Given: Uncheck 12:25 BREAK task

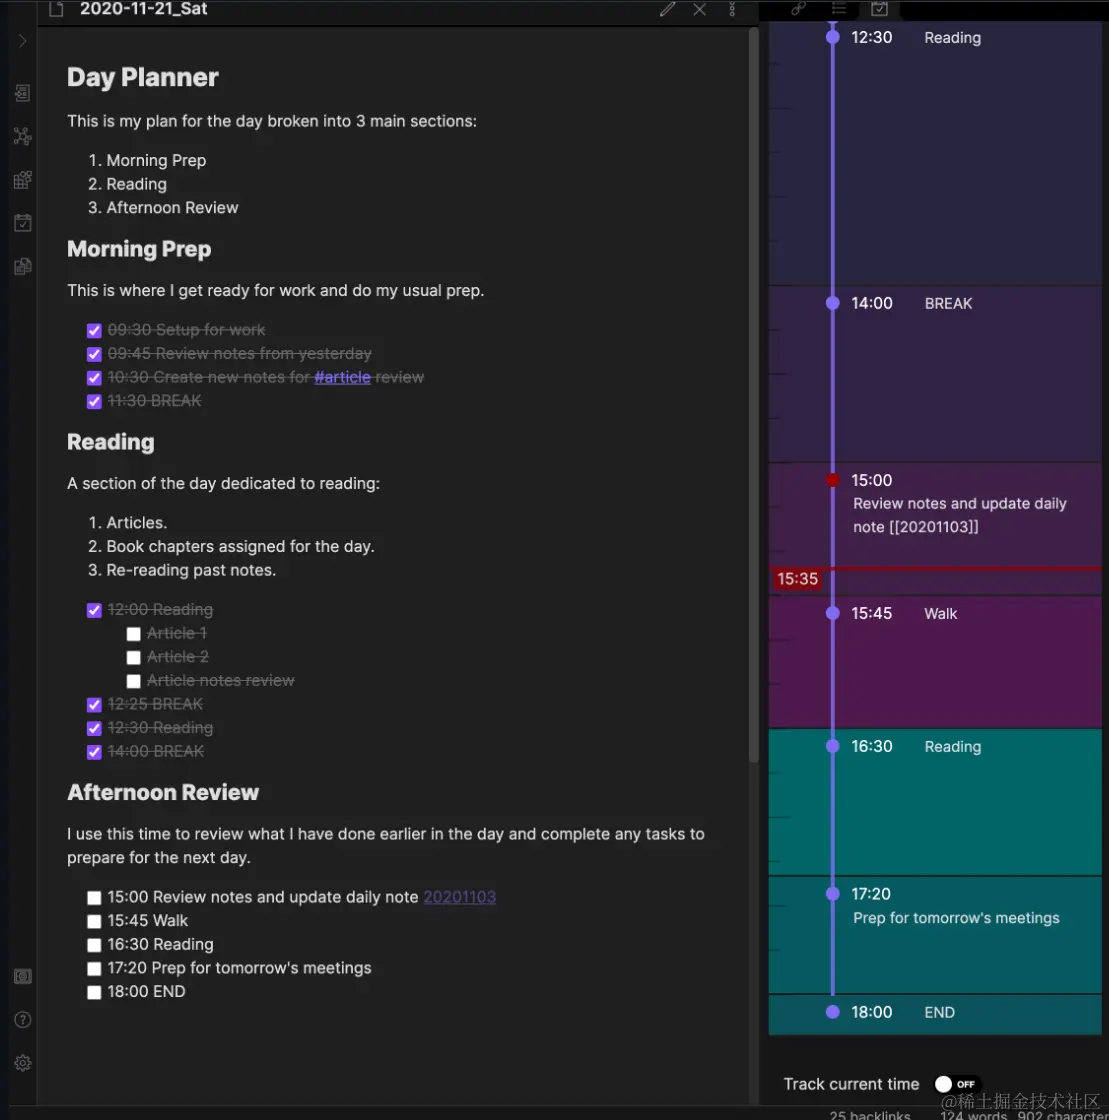Looking at the screenshot, I should [x=94, y=705].
